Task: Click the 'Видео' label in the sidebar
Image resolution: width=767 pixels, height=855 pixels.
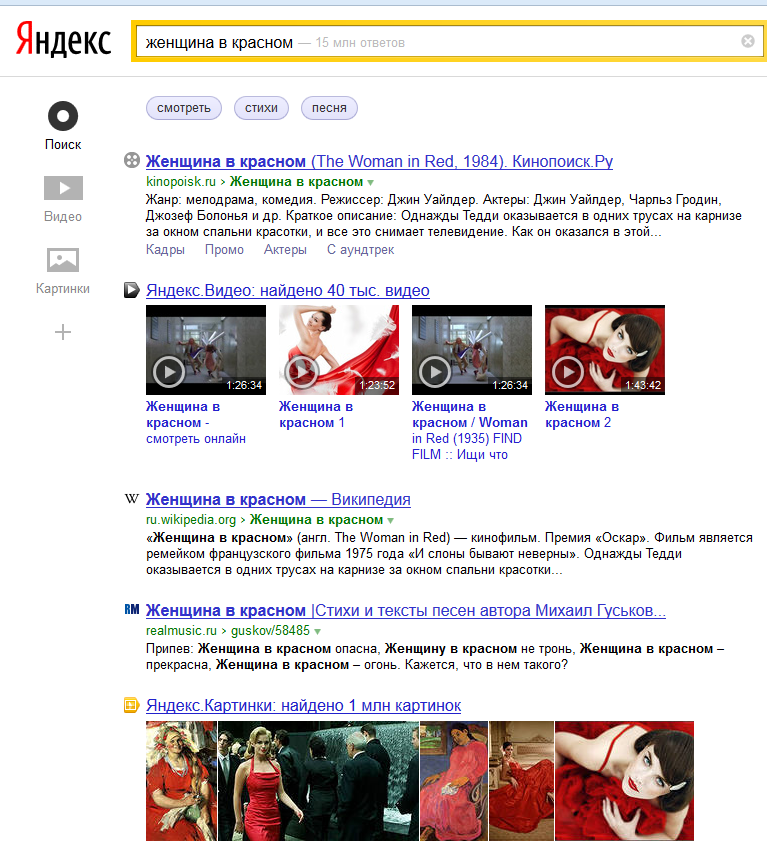Action: [63, 216]
